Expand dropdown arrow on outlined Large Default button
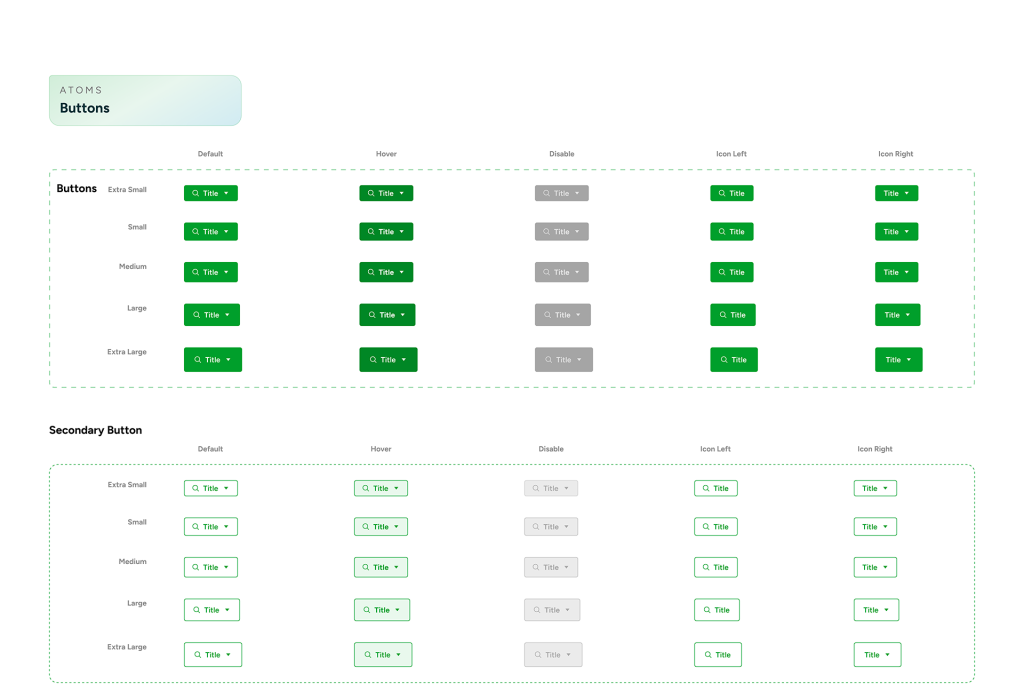 click(x=227, y=610)
